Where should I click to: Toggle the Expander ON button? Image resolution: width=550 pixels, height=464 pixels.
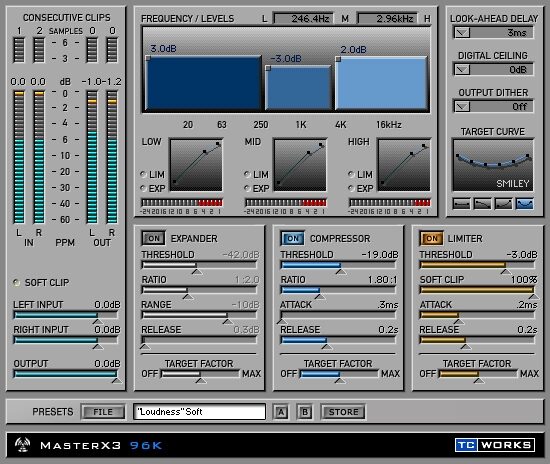pos(153,238)
